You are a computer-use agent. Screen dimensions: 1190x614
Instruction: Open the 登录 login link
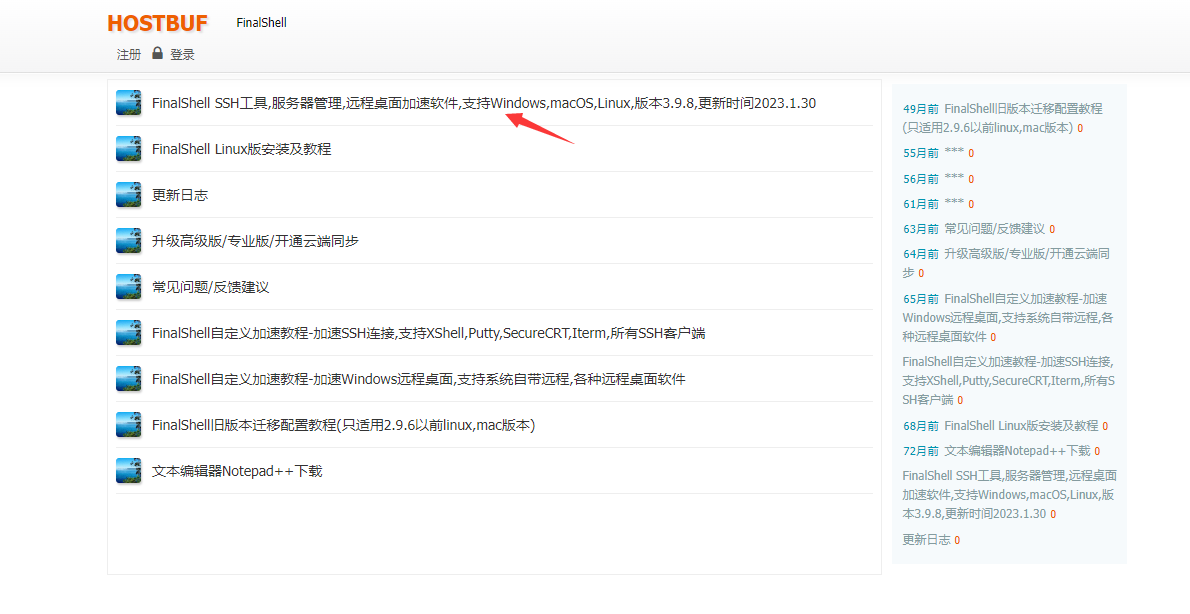[182, 55]
